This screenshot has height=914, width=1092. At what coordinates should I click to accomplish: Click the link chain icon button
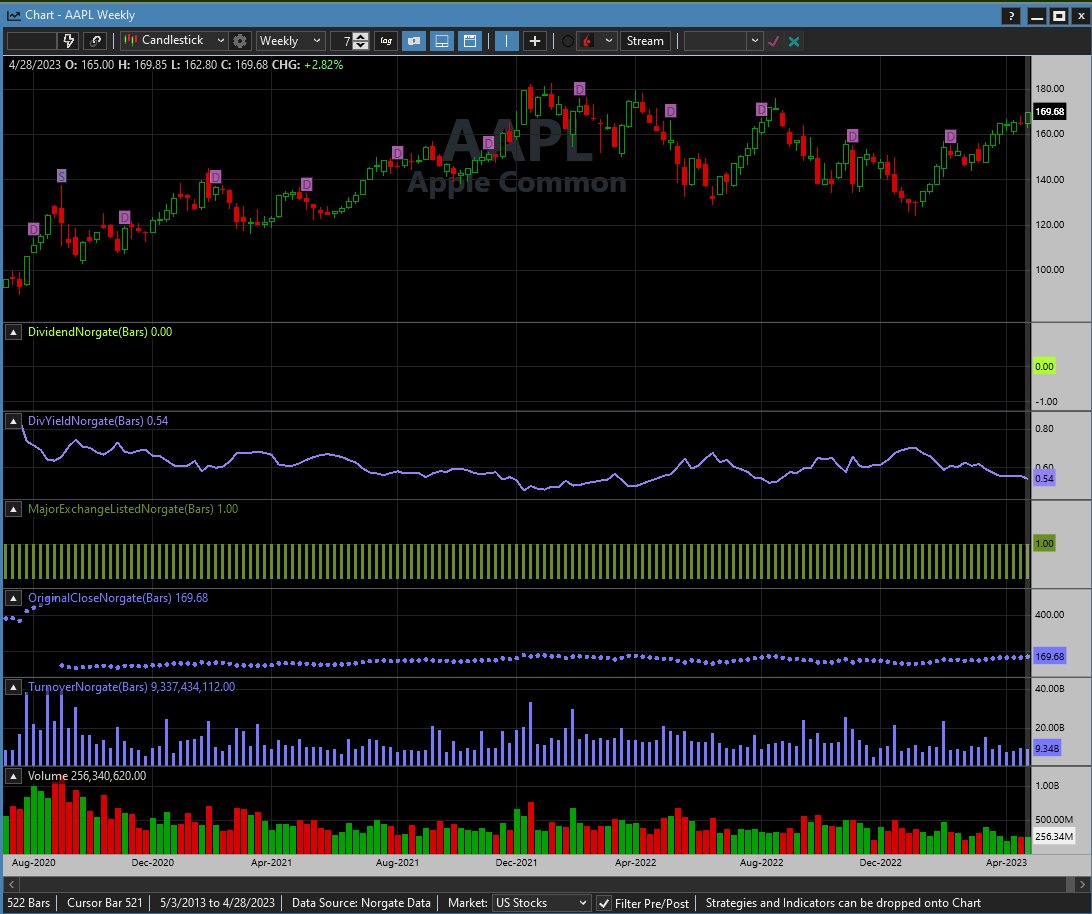point(95,41)
